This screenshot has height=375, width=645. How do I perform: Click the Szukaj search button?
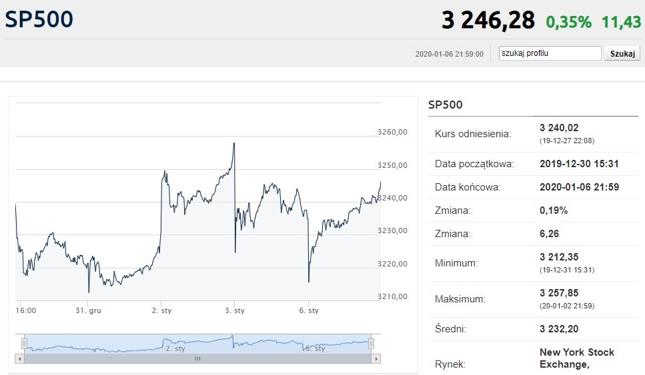(x=622, y=53)
